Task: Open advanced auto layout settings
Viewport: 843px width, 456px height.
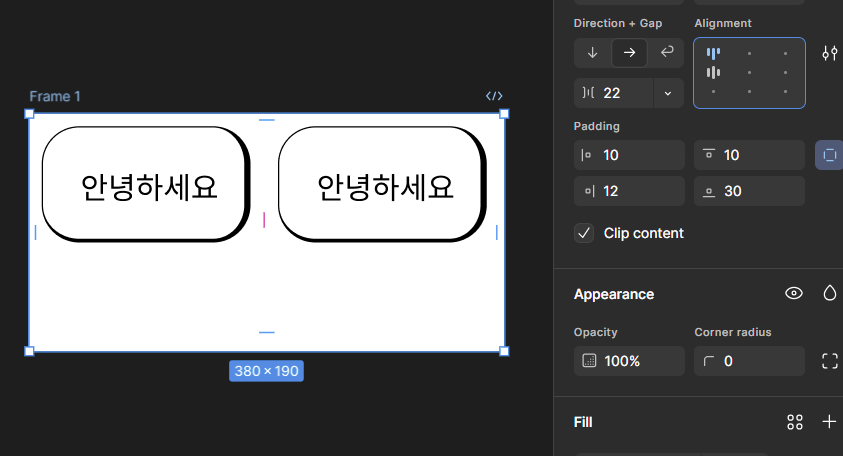Action: pyautogui.click(x=830, y=53)
